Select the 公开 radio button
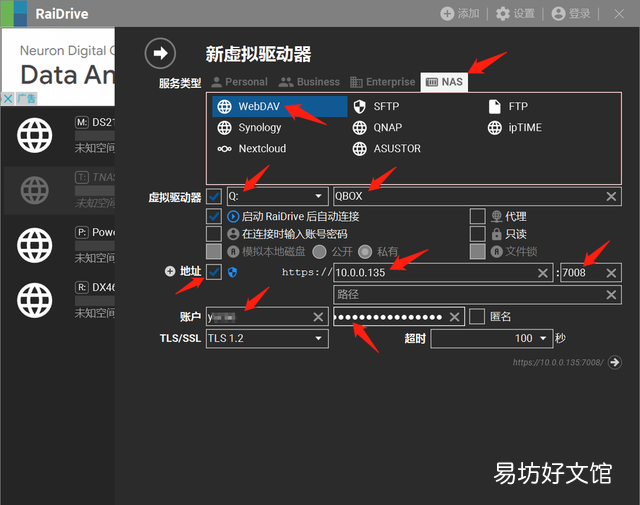The height and width of the screenshot is (505, 640). [319, 251]
